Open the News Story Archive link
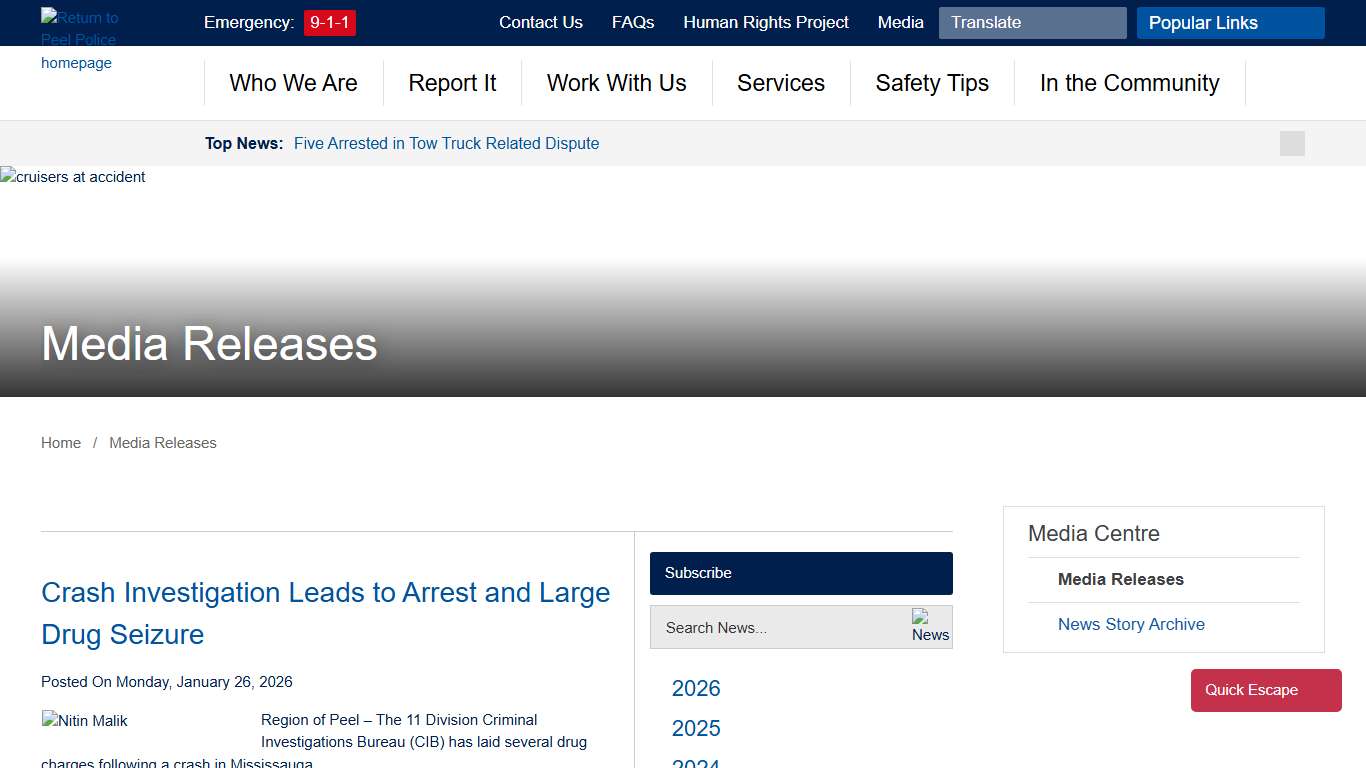1366x768 pixels. [x=1131, y=624]
